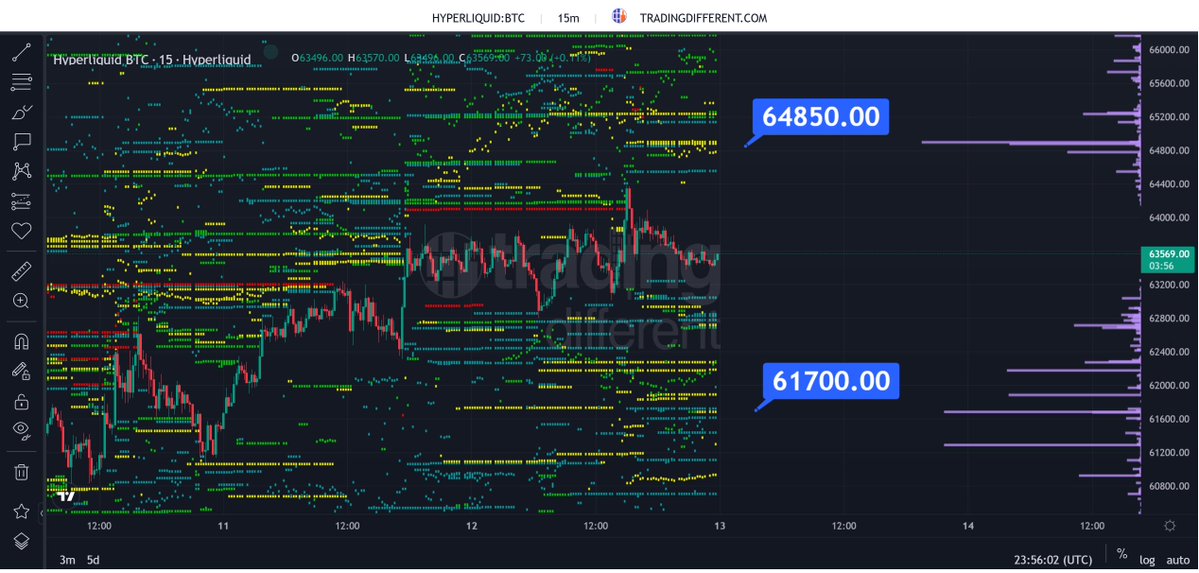Click the legend close value C63569.00
Screen dimensions: 1199x573
click(486, 57)
